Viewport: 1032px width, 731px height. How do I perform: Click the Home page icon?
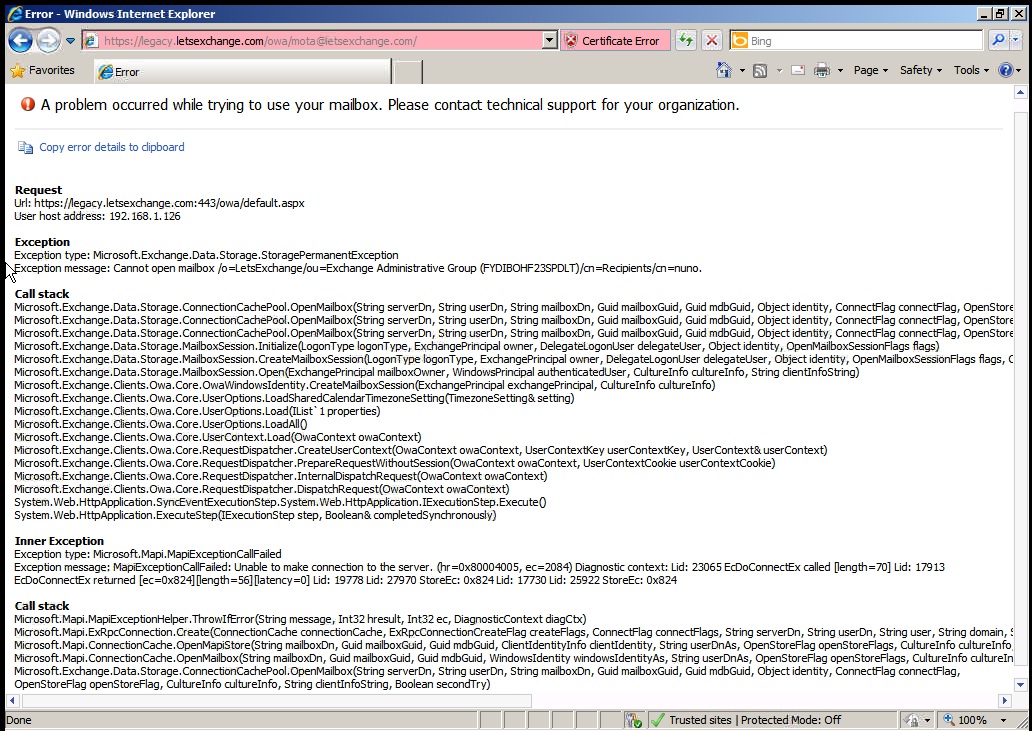pos(724,70)
